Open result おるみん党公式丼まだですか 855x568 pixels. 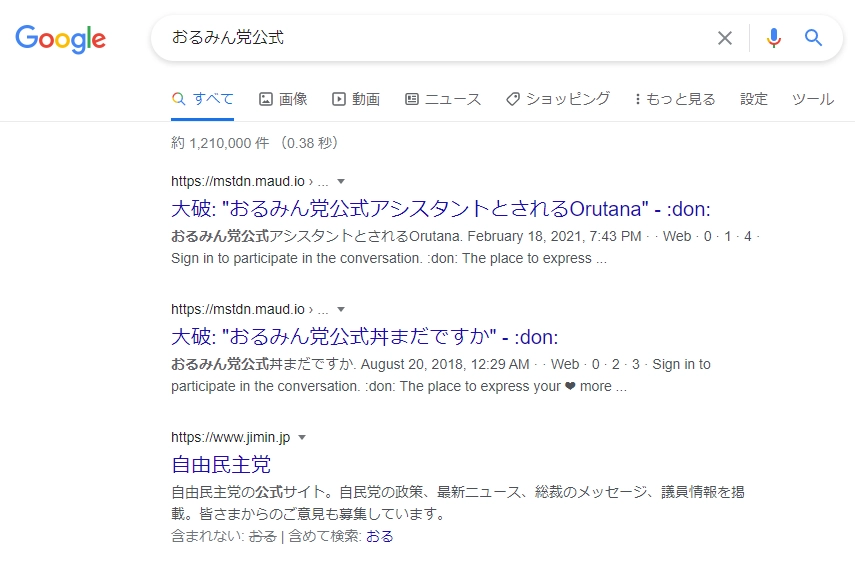tap(364, 336)
